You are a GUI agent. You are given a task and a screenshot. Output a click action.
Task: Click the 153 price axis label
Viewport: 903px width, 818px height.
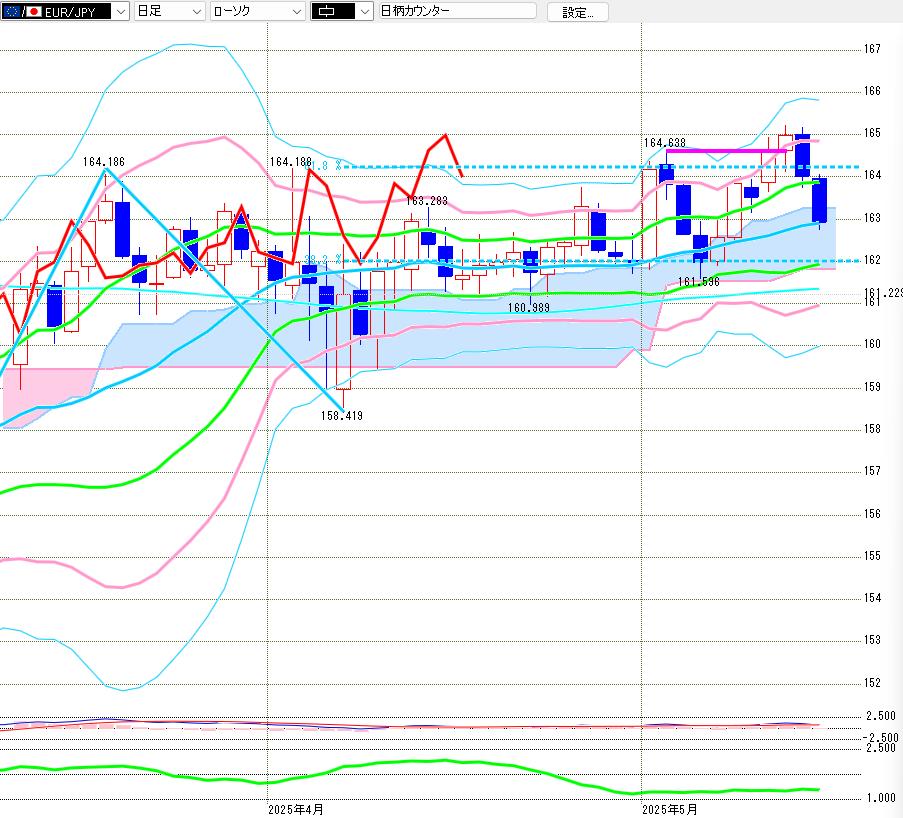coord(872,640)
